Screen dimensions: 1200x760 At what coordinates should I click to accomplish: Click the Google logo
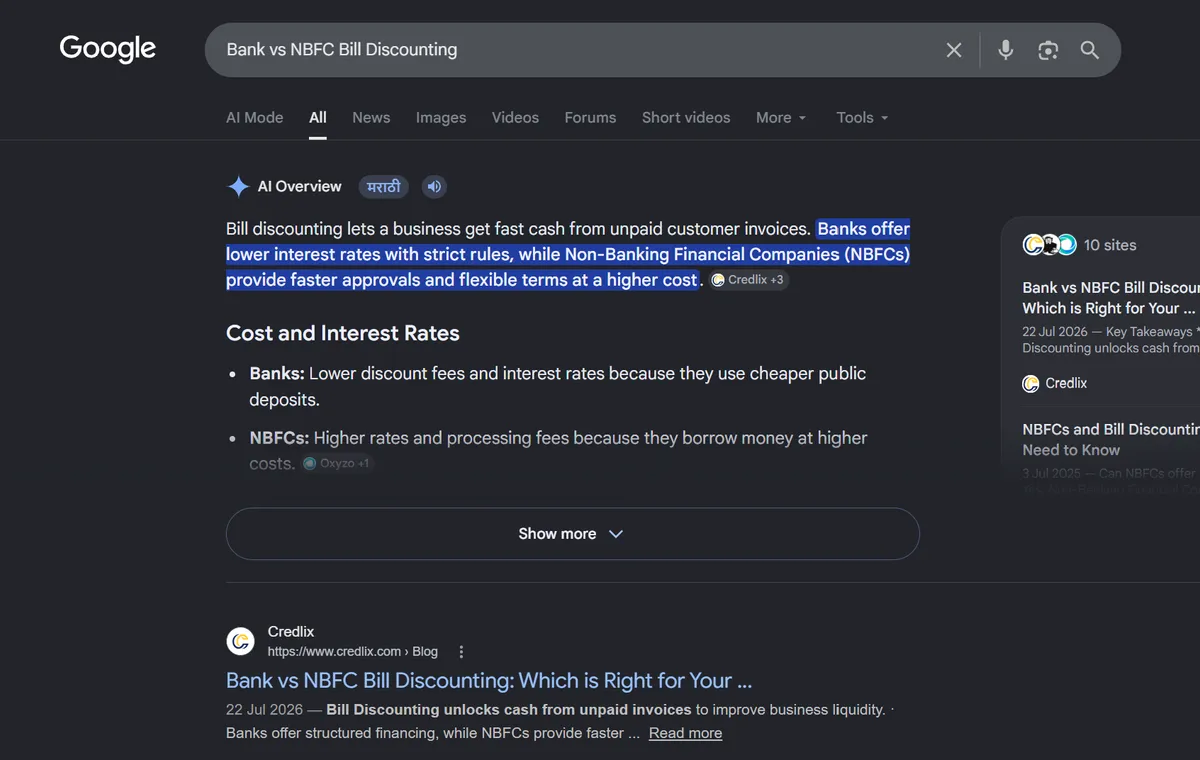(x=108, y=49)
